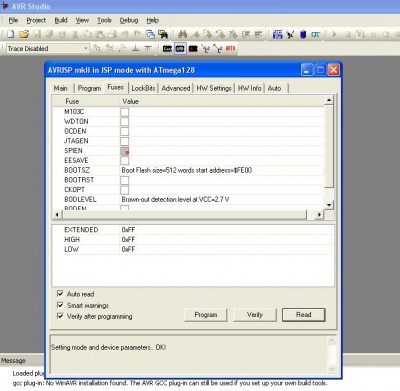
Task: Open the File menu
Action: (x=13, y=20)
